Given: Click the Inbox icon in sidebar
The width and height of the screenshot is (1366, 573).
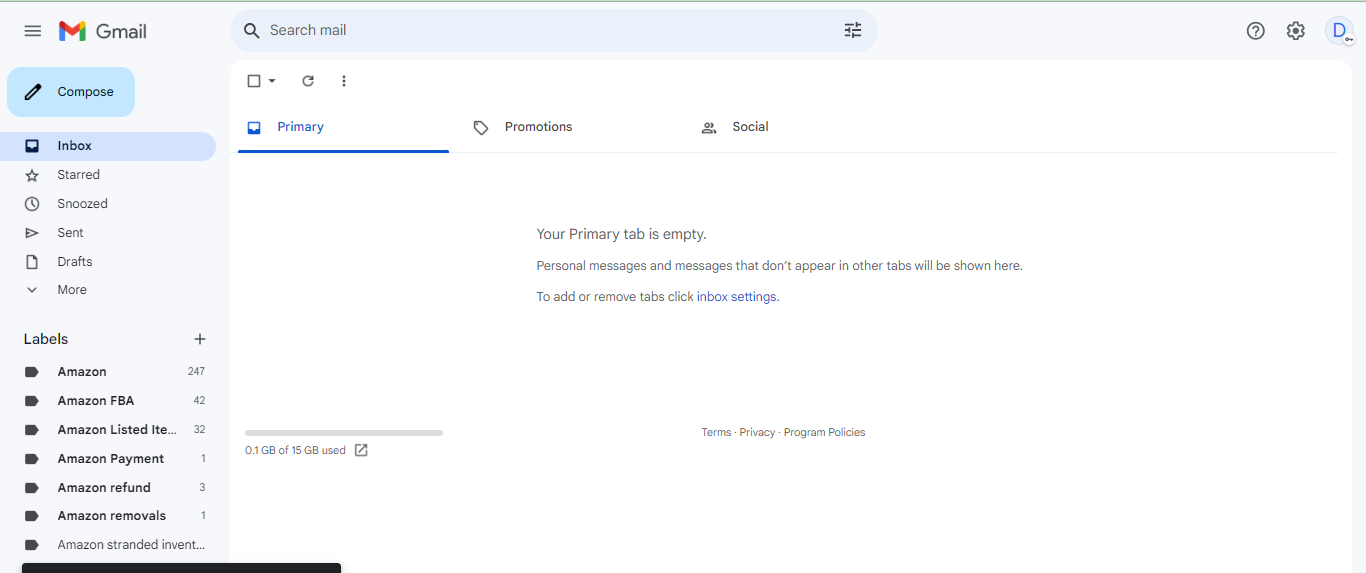Looking at the screenshot, I should pos(32,146).
